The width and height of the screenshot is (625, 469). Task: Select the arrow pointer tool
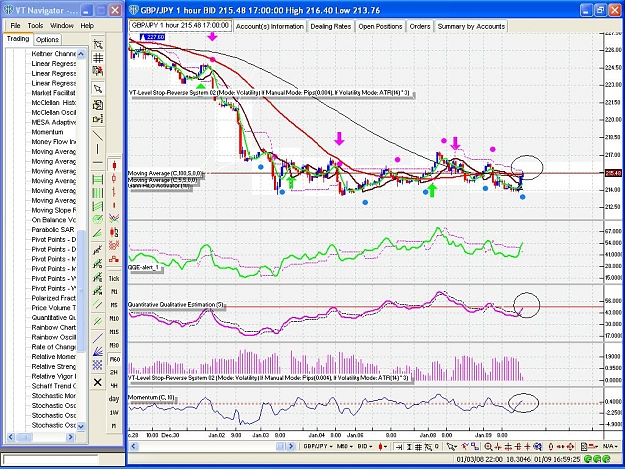pos(98,88)
